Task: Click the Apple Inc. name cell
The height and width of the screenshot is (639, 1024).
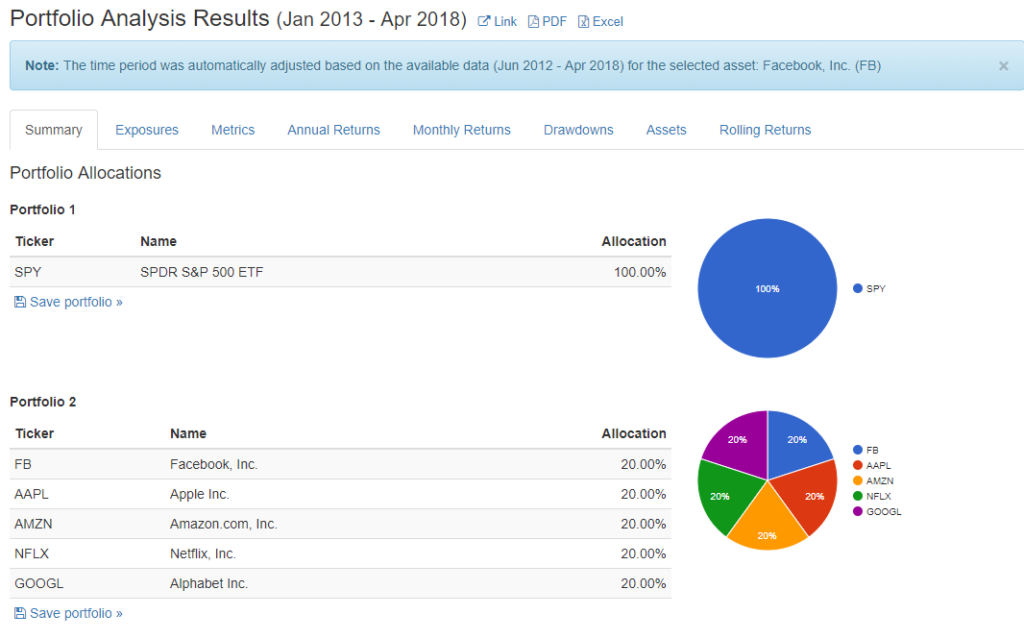Action: pyautogui.click(x=200, y=494)
